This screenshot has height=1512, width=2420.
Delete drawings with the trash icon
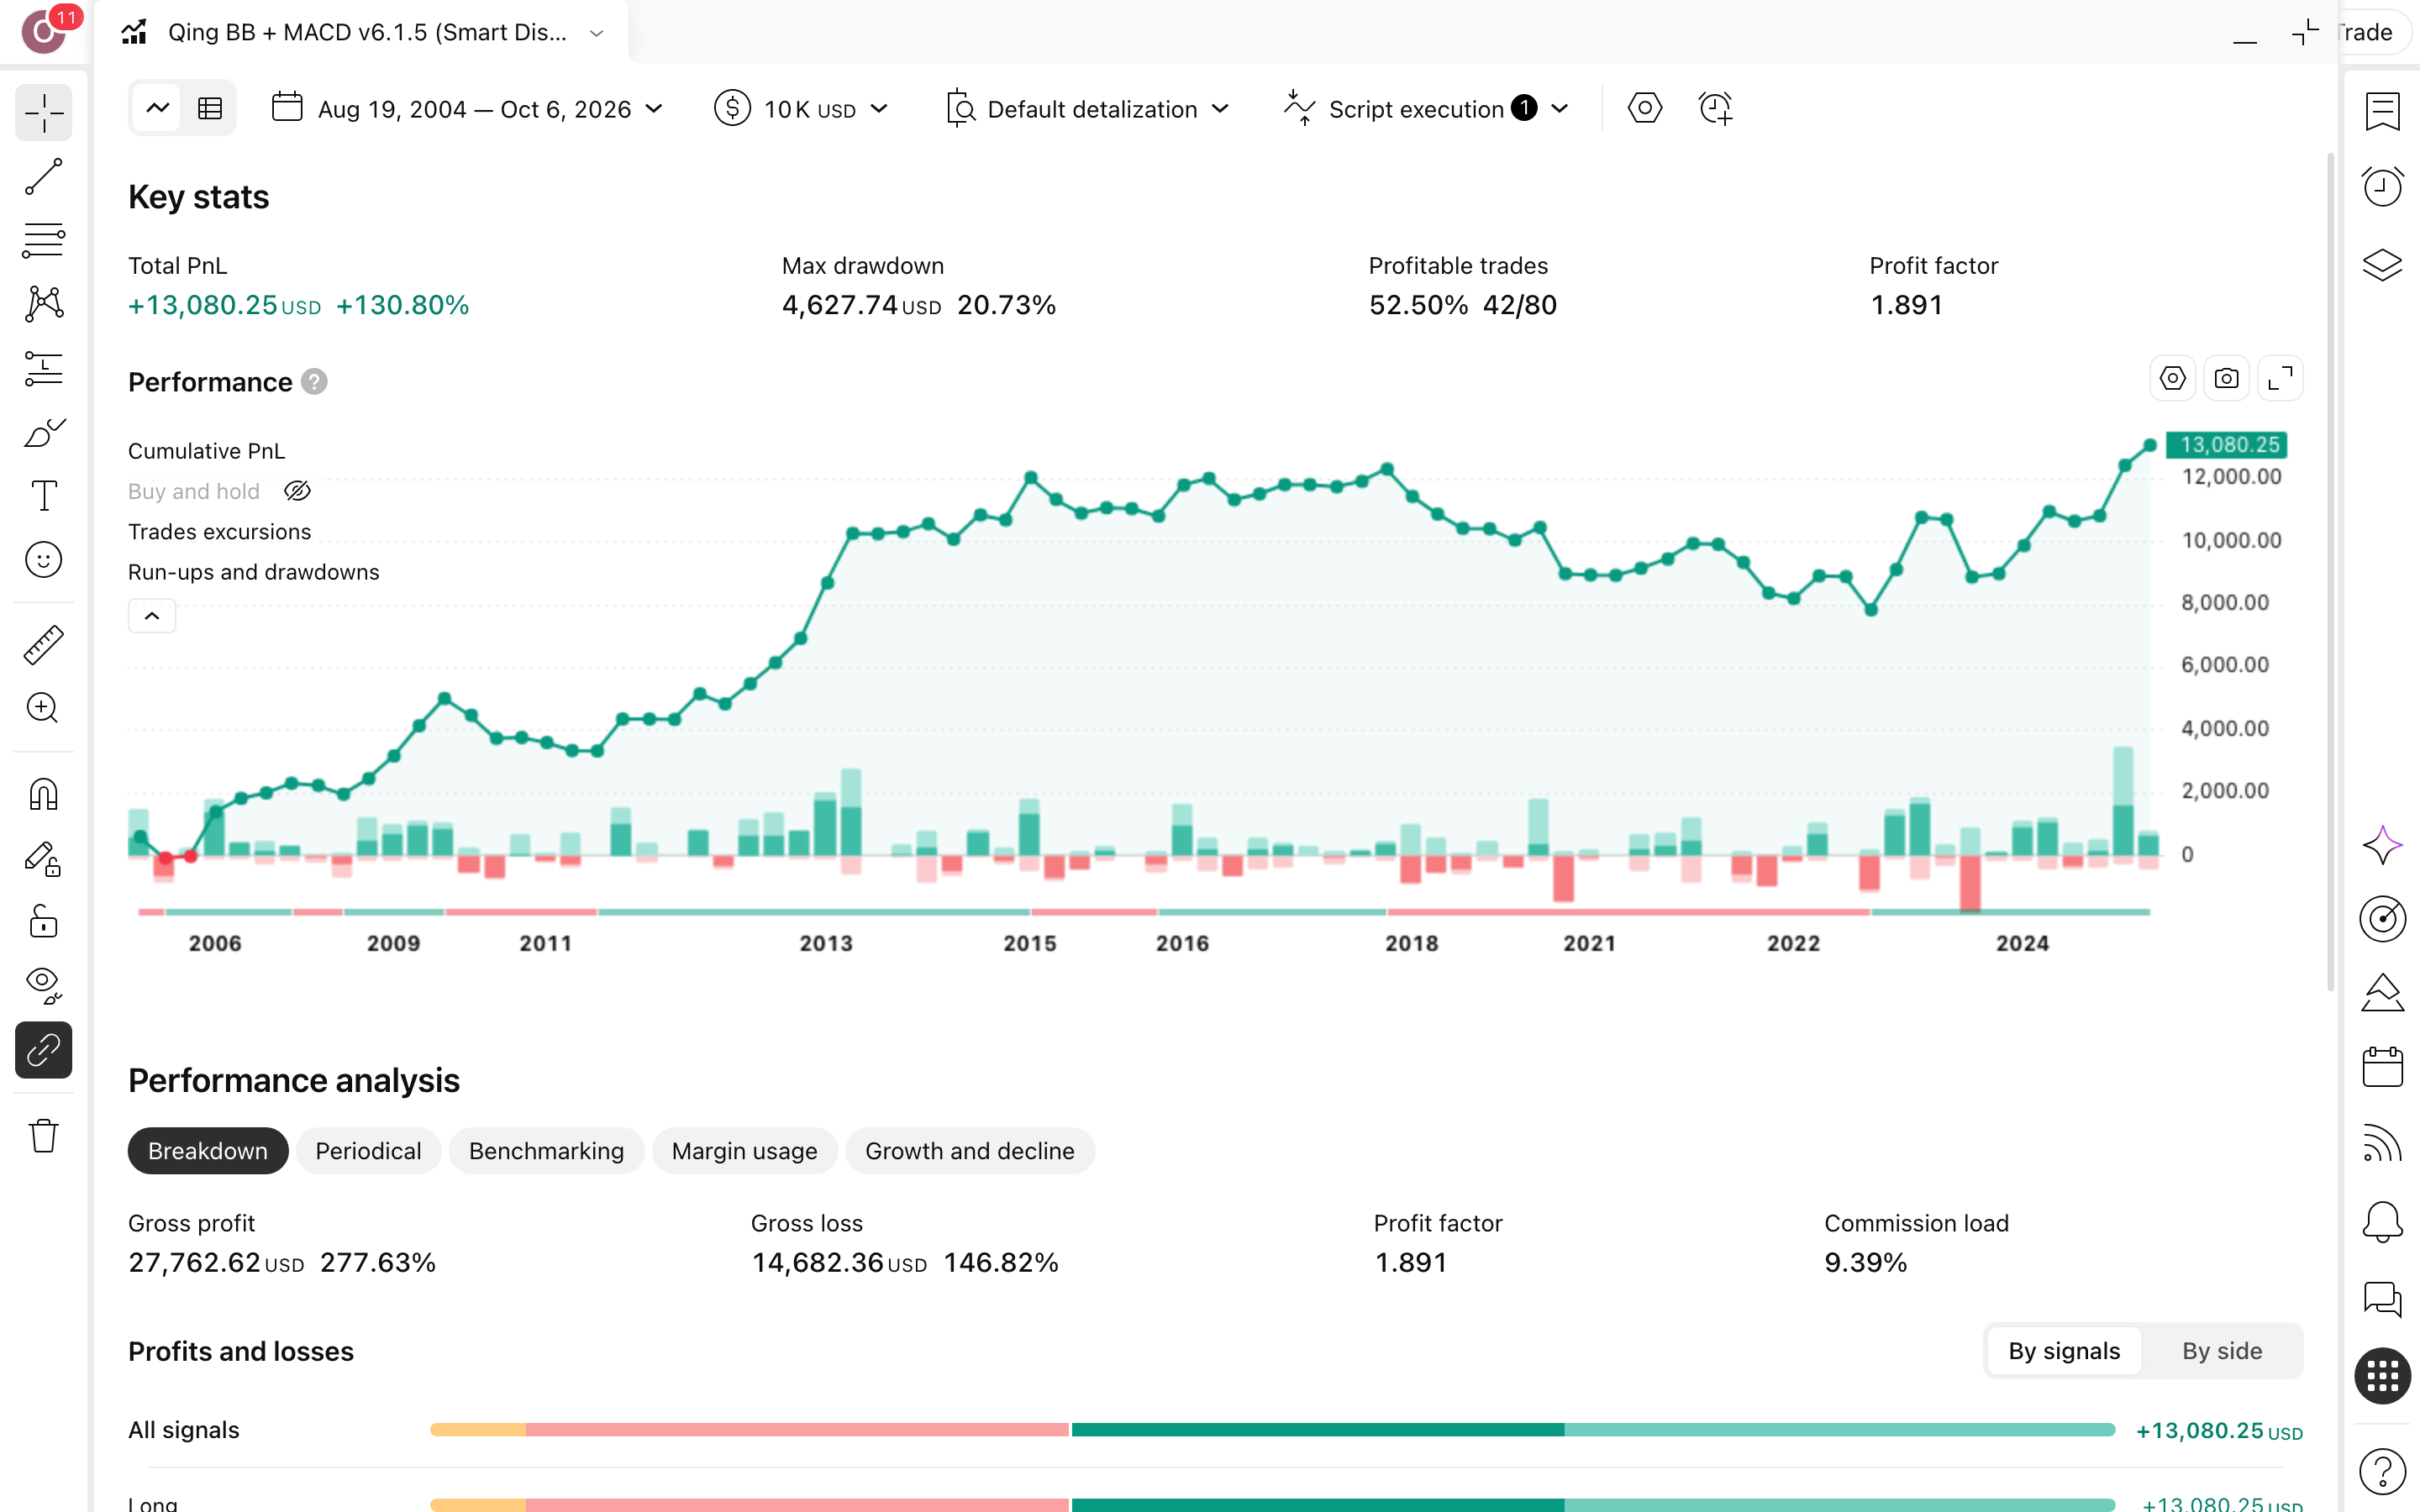coord(44,1136)
